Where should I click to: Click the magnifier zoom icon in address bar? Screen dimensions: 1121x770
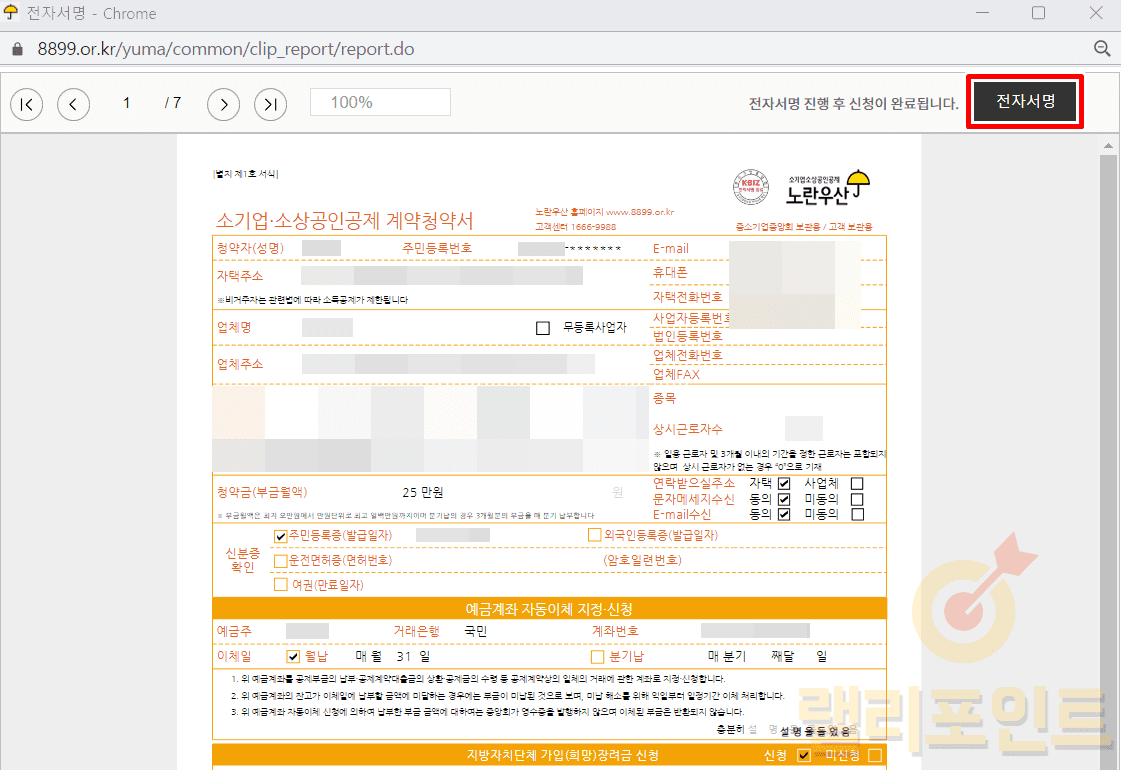click(x=1102, y=49)
